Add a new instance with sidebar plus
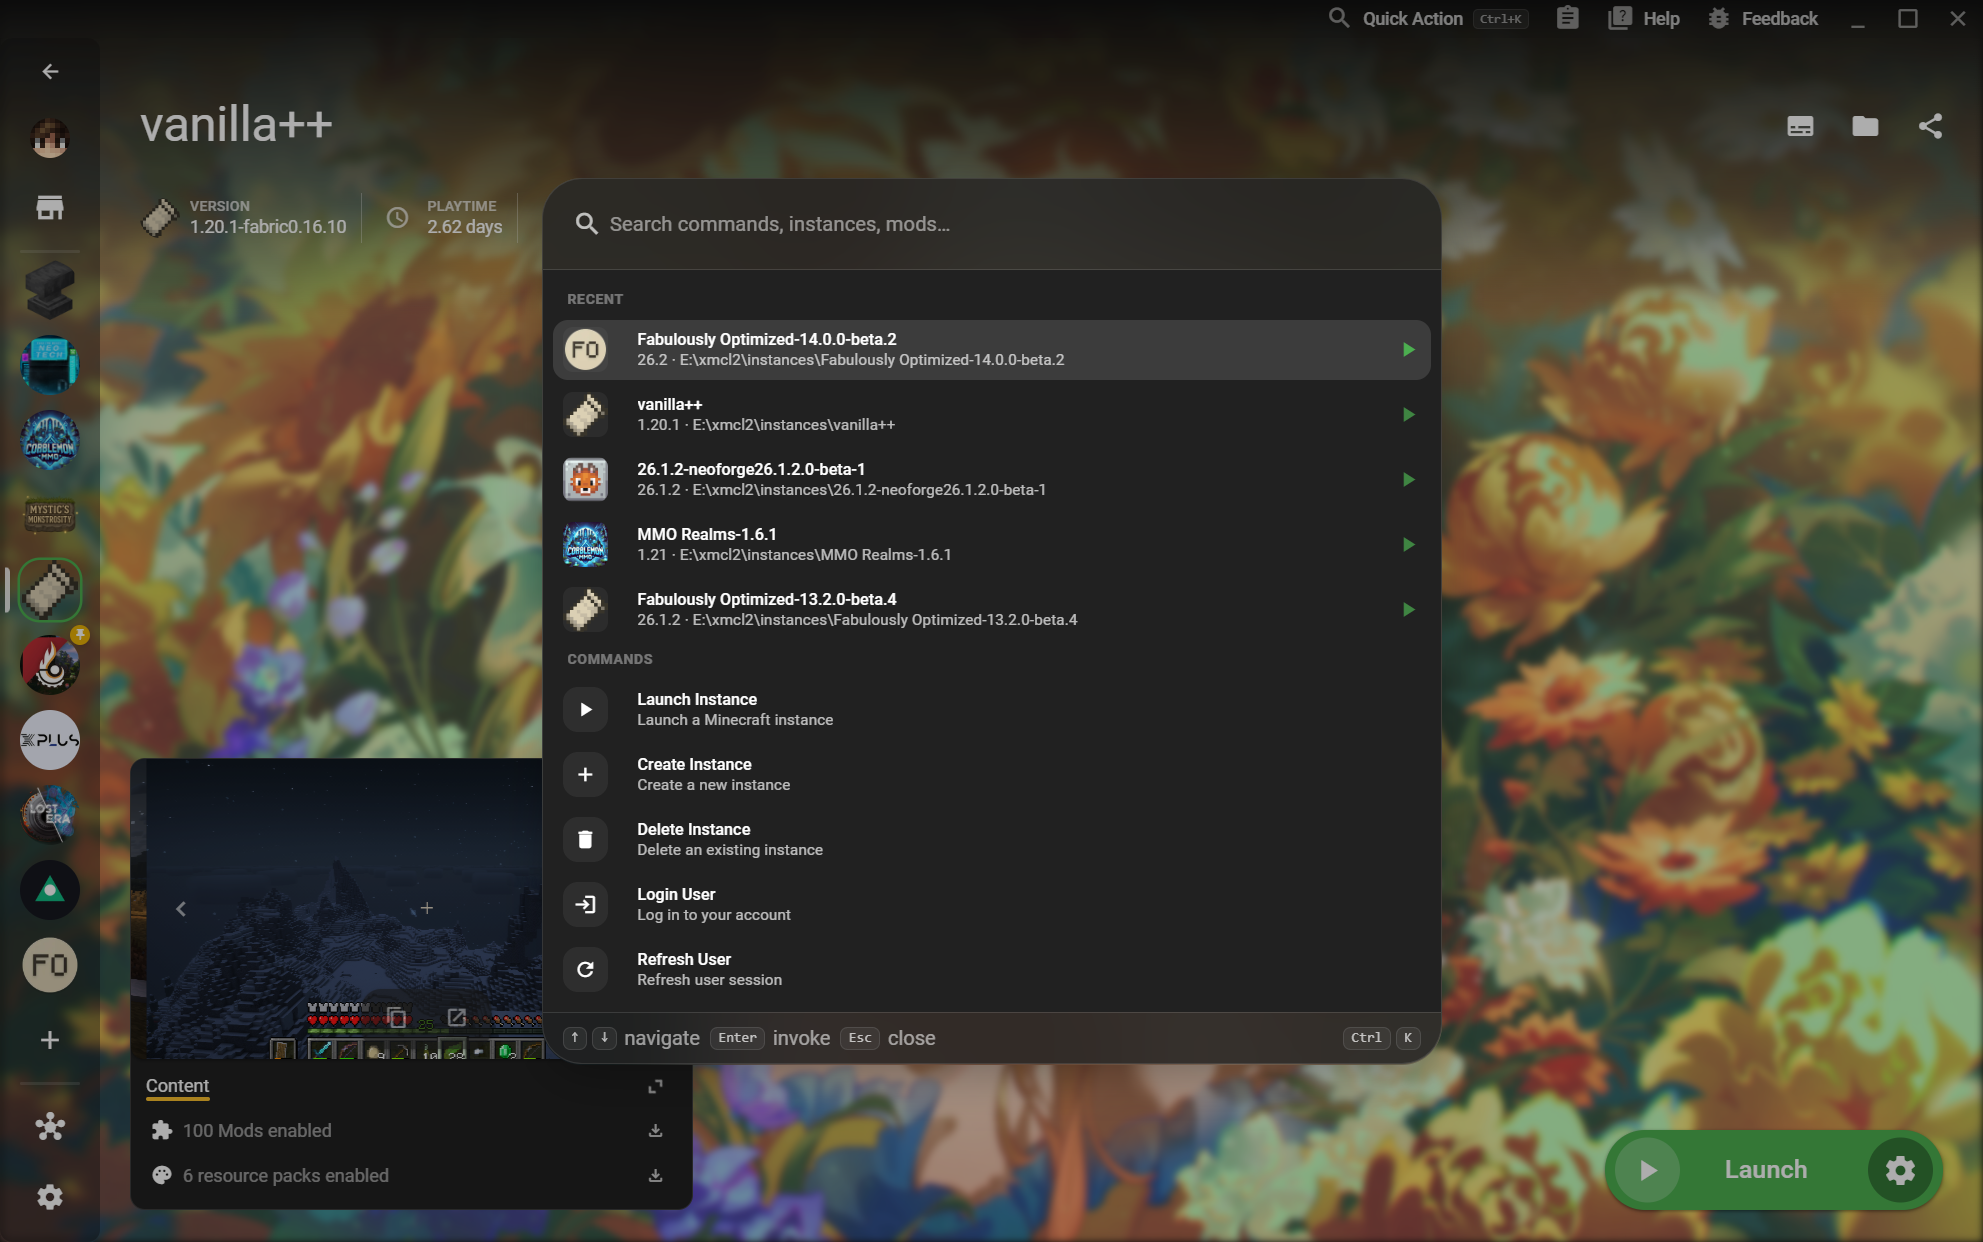This screenshot has height=1242, width=1983. (50, 1040)
